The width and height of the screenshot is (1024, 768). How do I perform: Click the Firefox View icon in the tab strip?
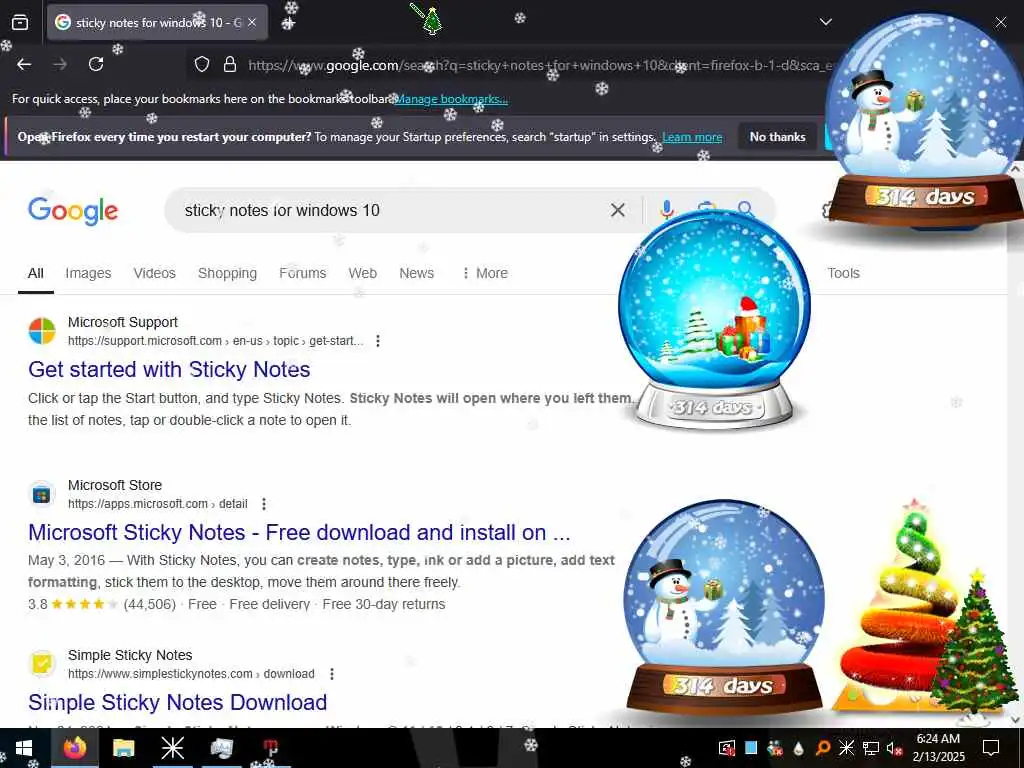[x=20, y=23]
